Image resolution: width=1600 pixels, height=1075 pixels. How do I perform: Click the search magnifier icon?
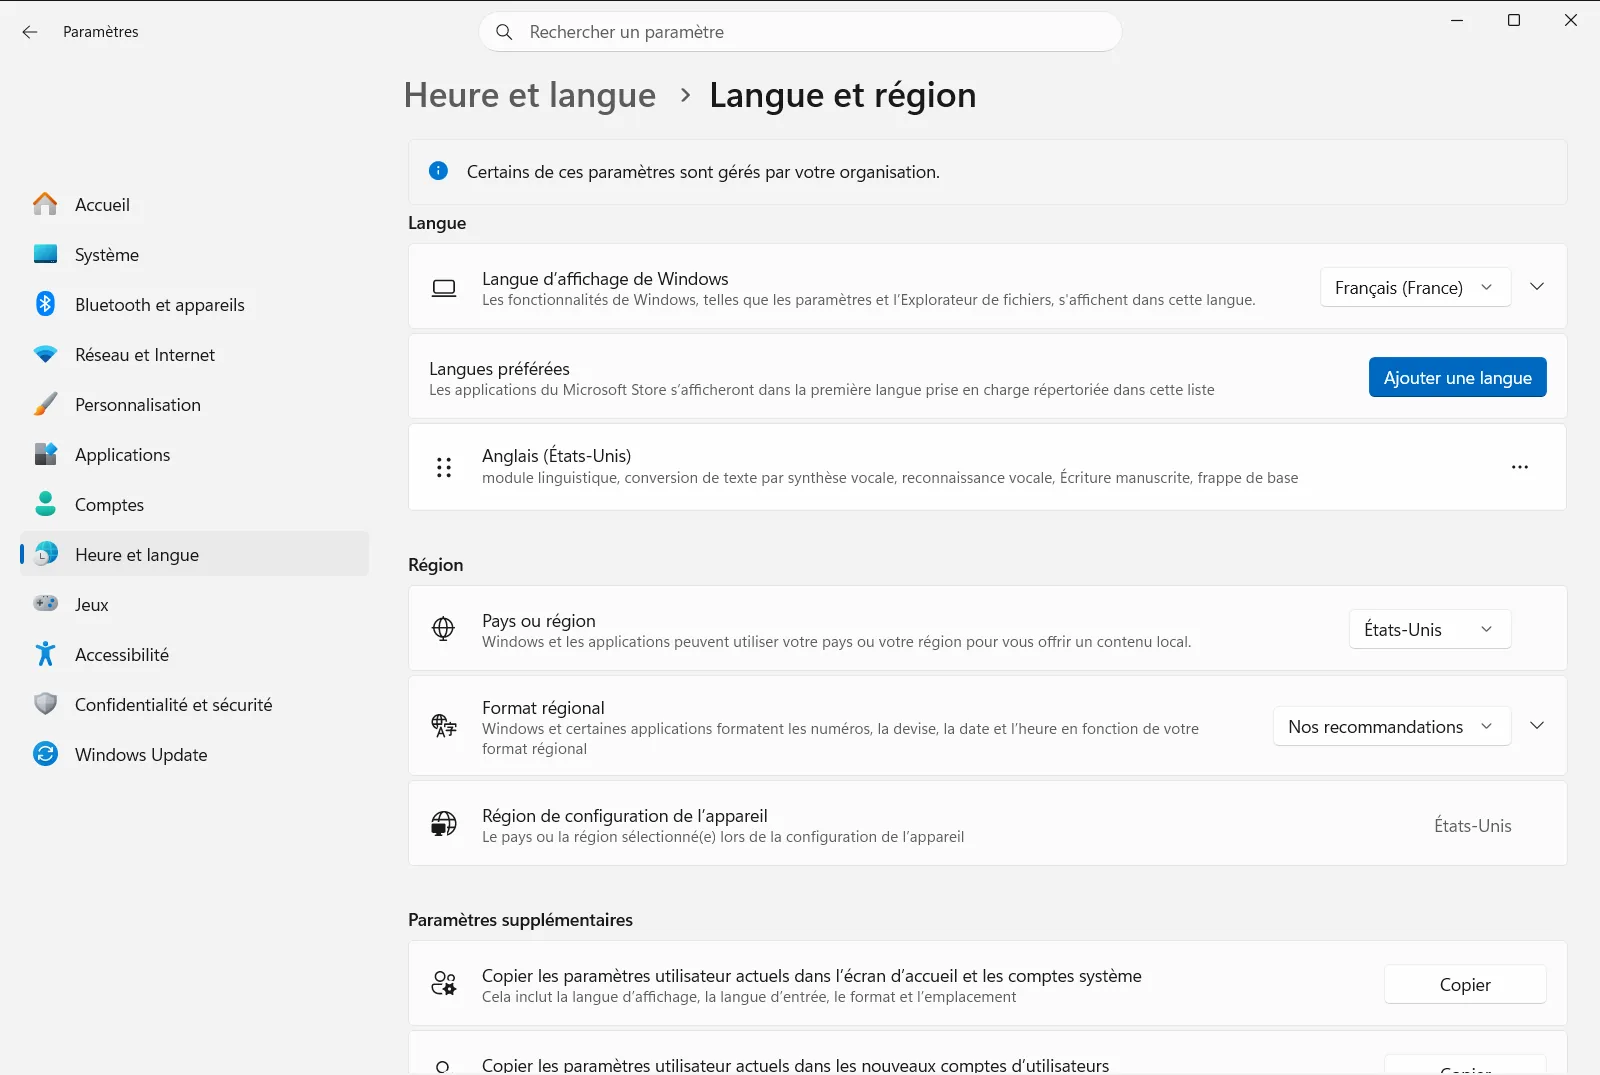coord(505,32)
